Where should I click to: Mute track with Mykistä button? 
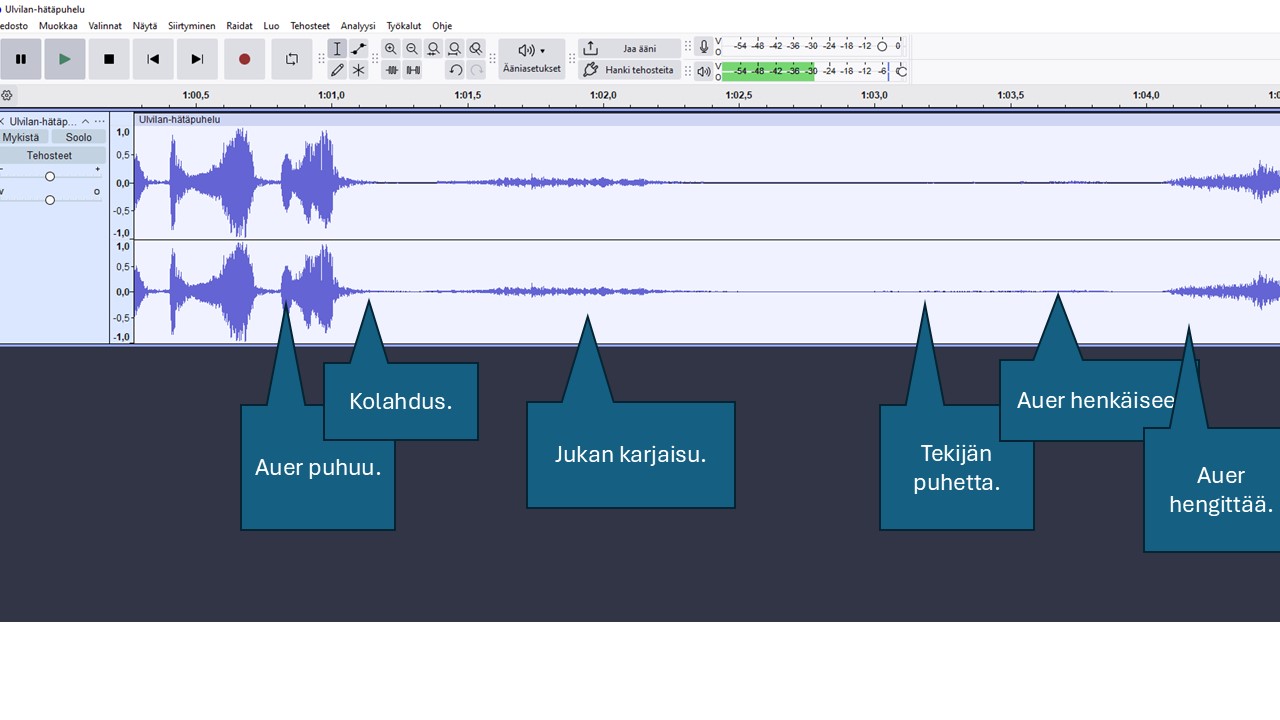click(x=21, y=137)
